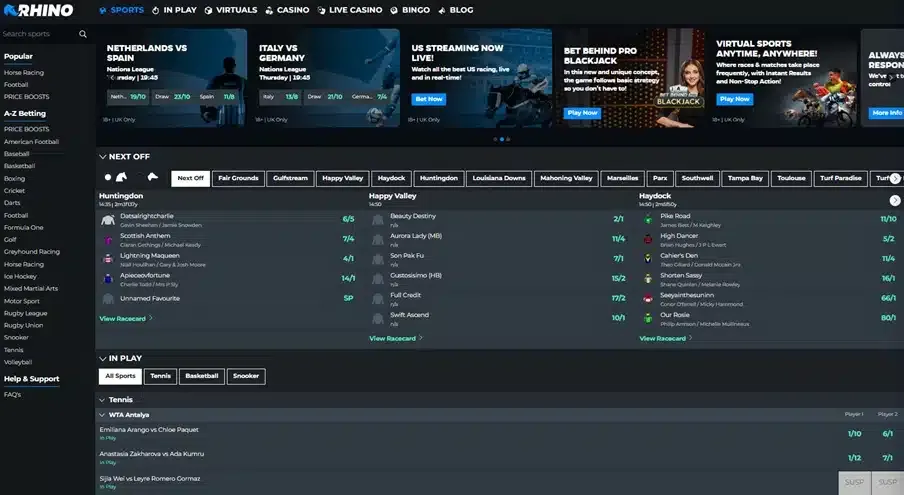904x495 pixels.
Task: Select the horse racing filter
Action: pos(122,177)
